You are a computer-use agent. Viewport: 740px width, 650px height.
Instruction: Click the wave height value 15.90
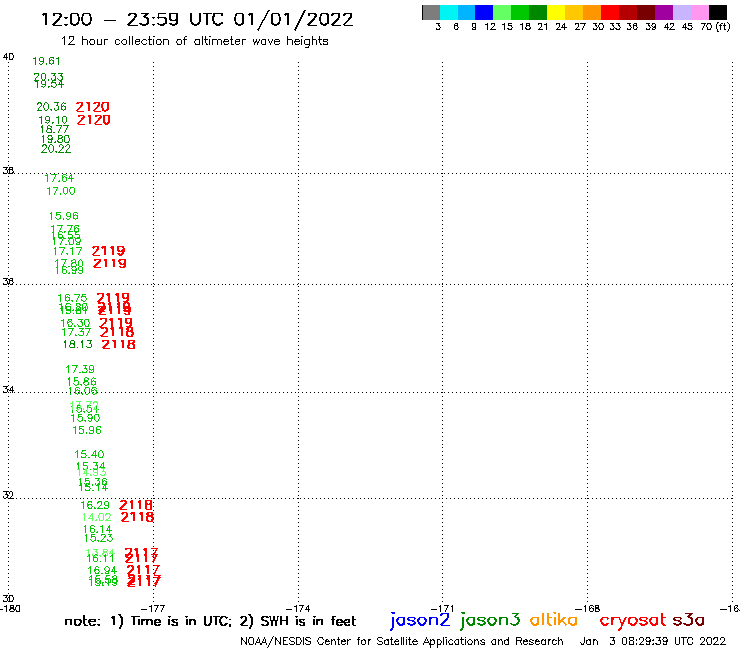[85, 418]
